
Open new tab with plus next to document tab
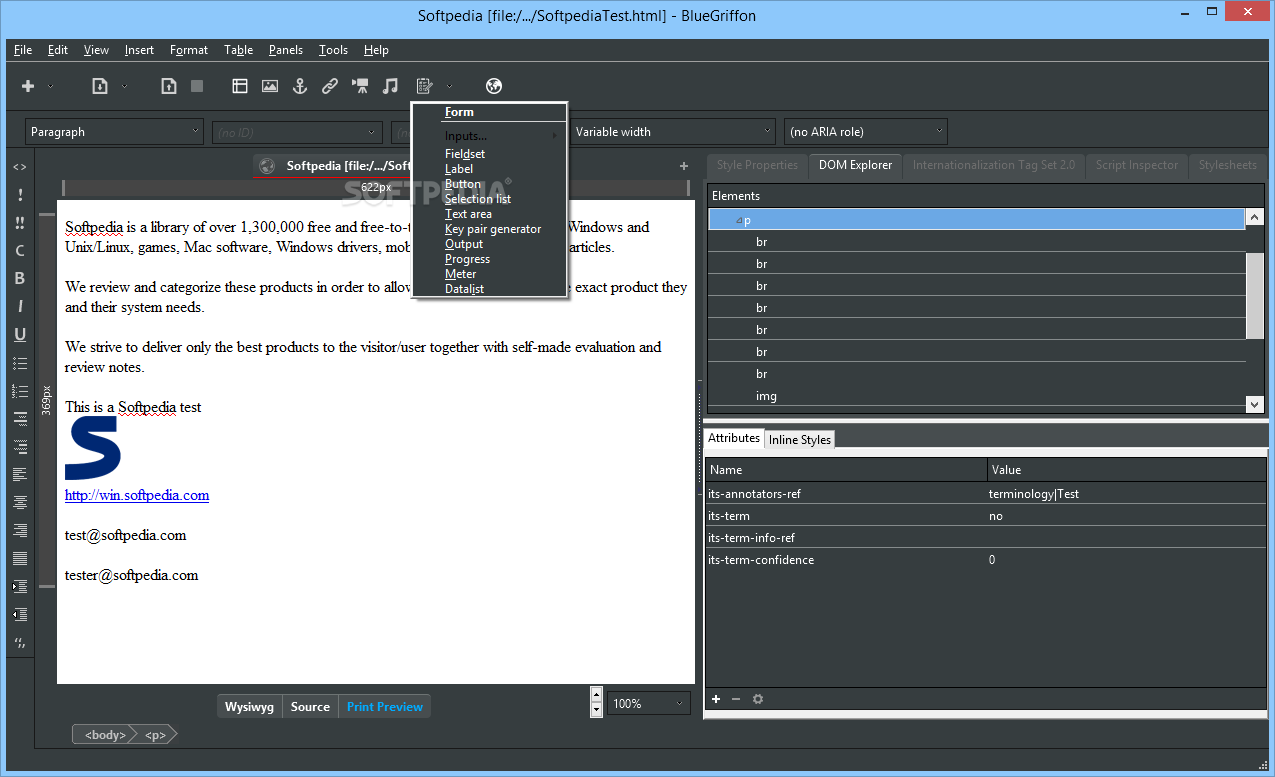[x=684, y=166]
